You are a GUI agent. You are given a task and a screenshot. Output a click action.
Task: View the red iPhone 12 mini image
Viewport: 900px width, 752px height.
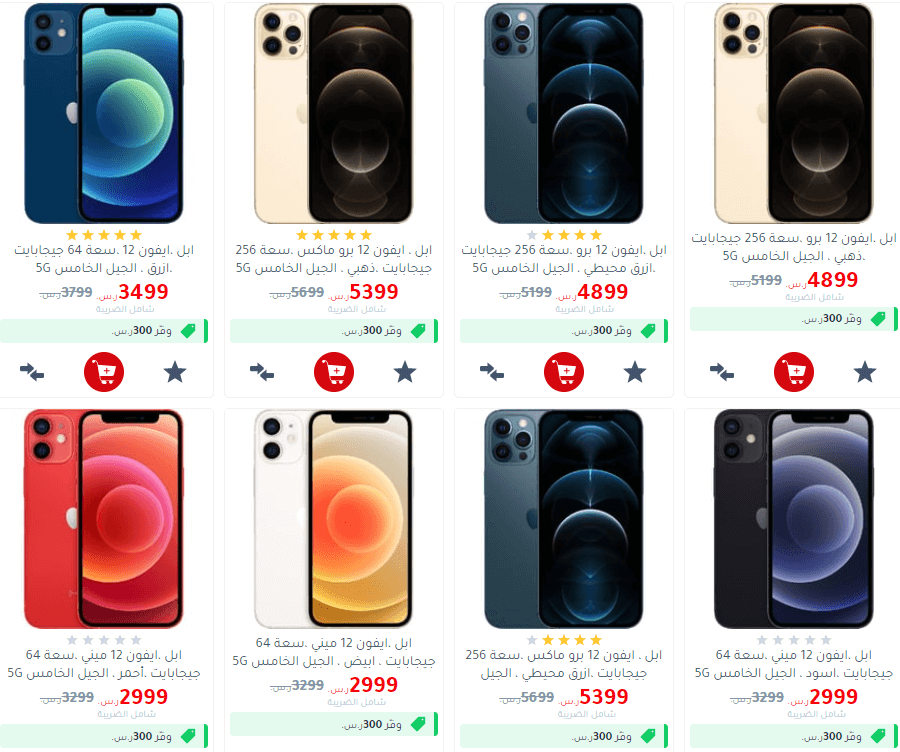pyautogui.click(x=104, y=519)
